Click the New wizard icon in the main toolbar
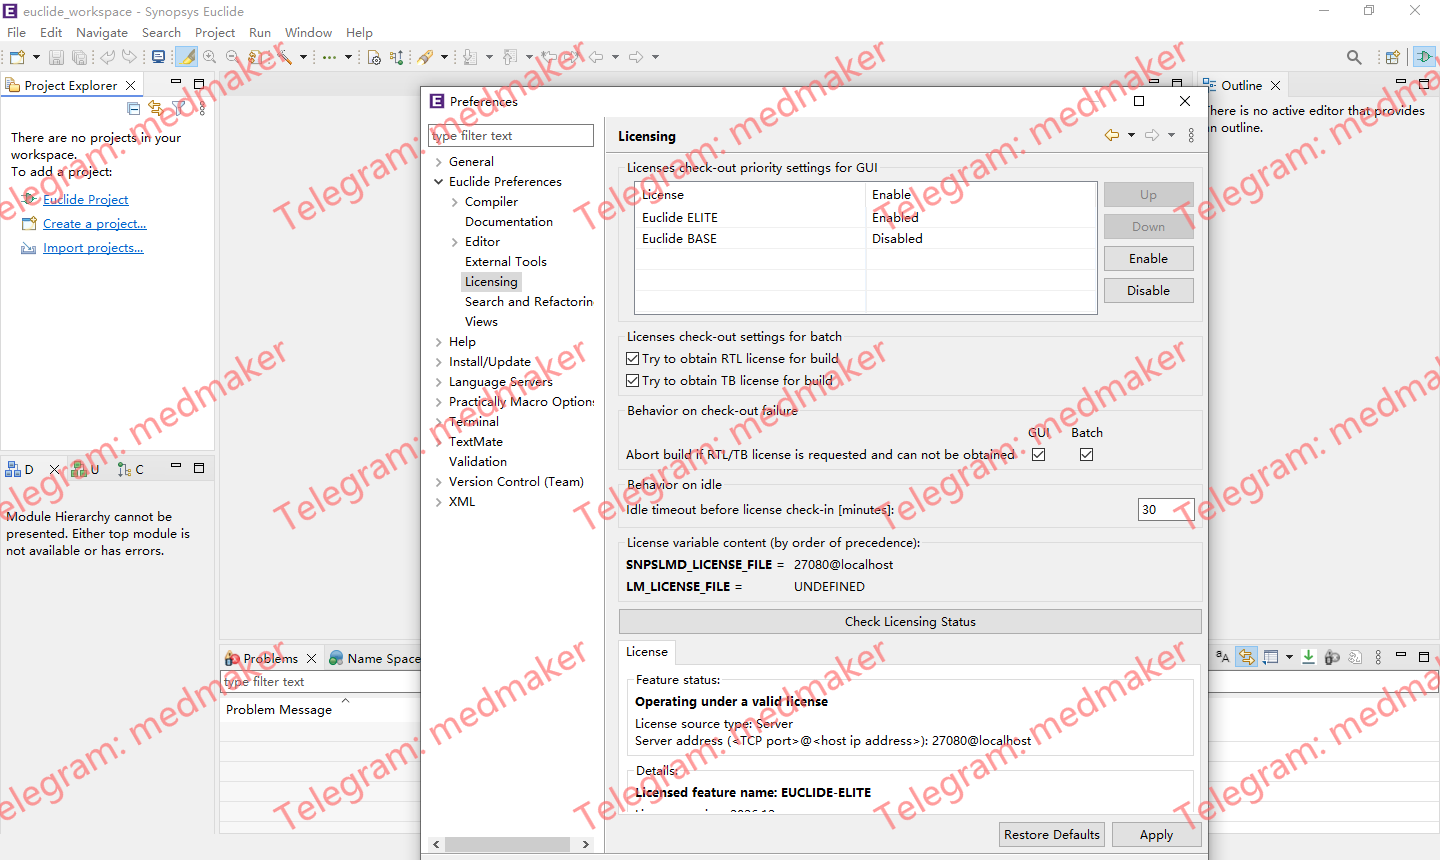 [x=17, y=57]
